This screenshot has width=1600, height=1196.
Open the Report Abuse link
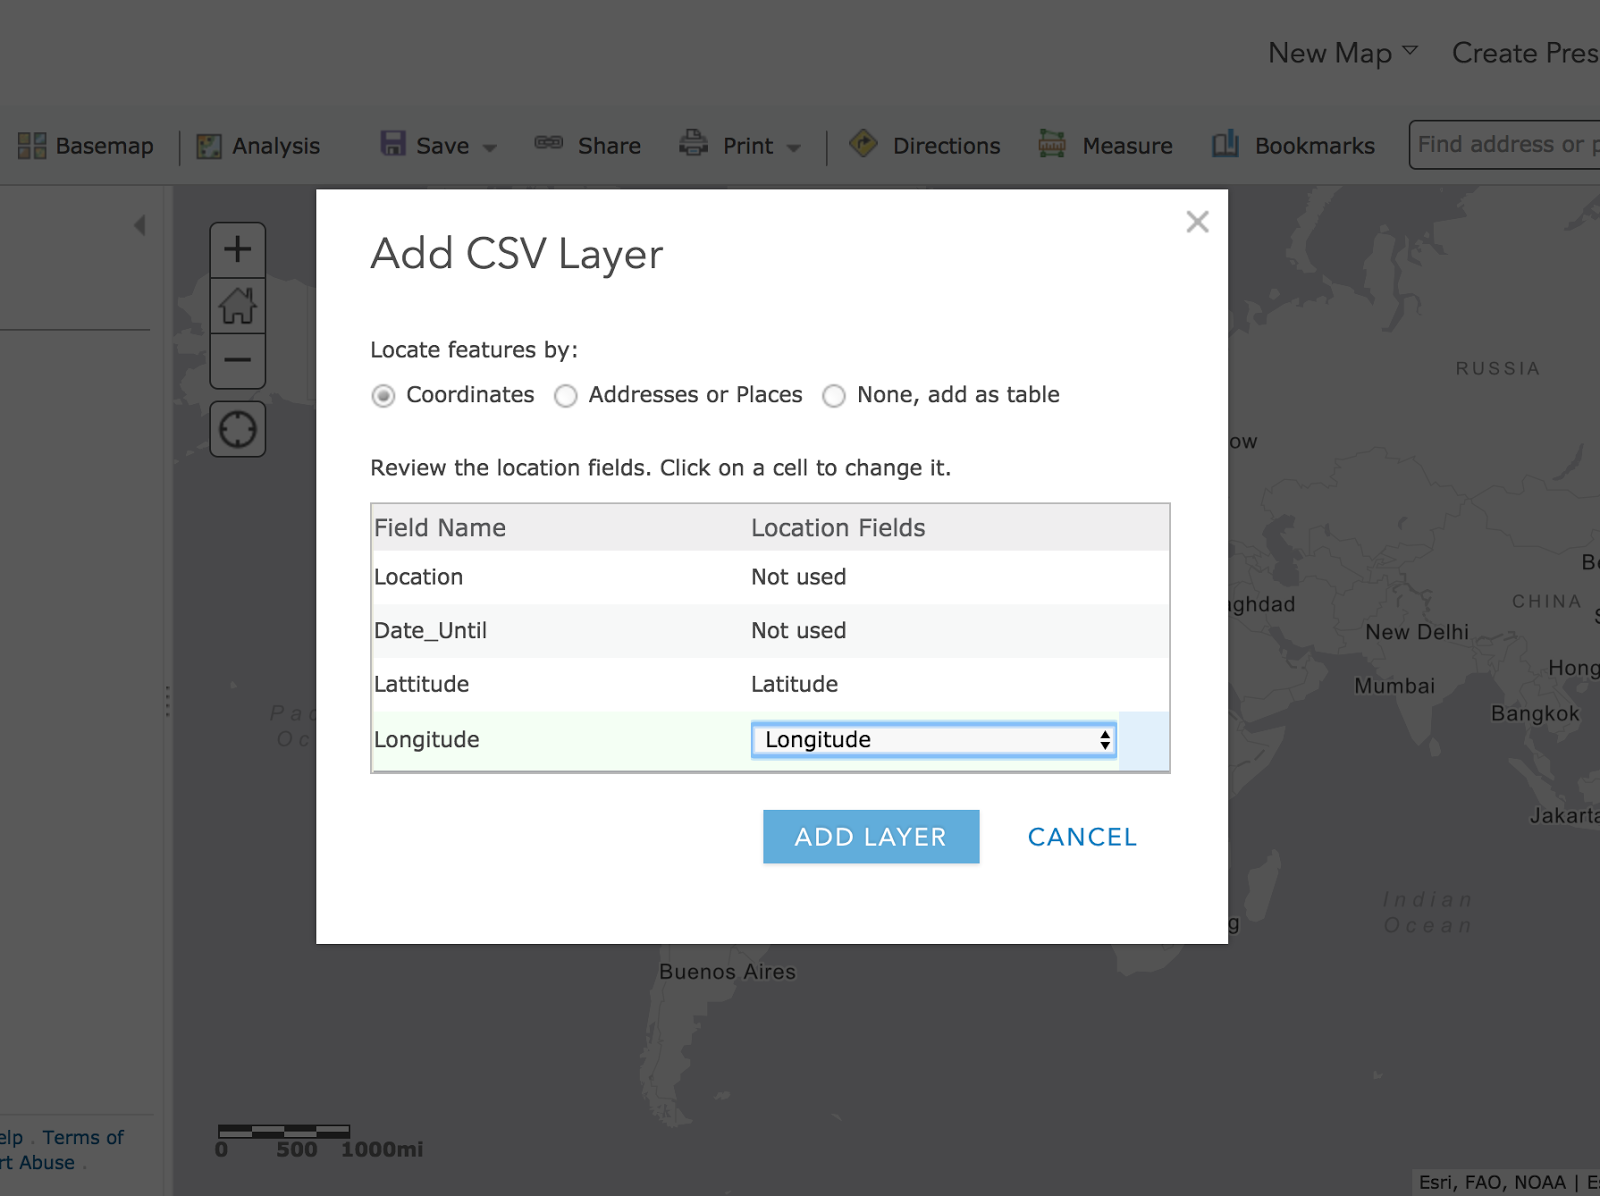coord(37,1163)
